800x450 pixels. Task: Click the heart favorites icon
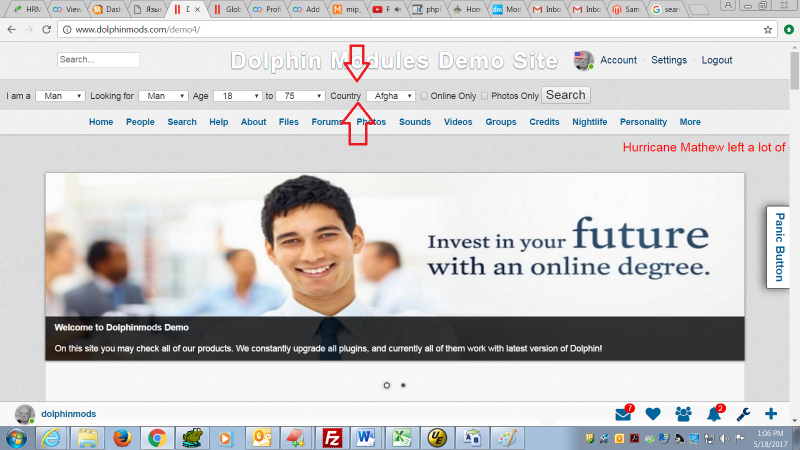click(x=653, y=414)
